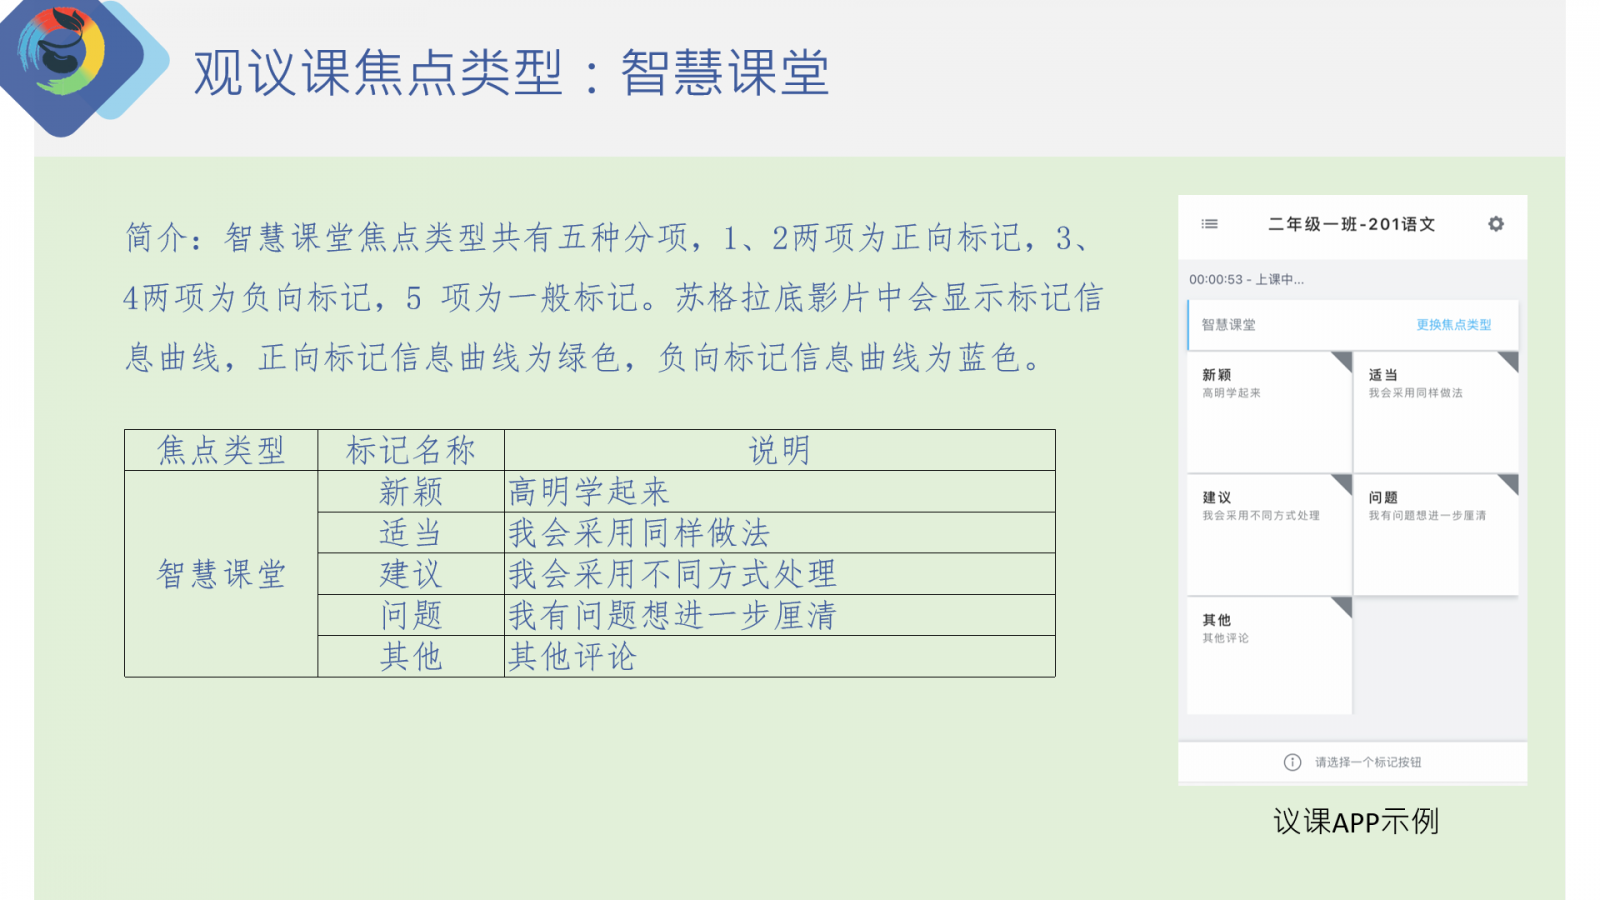
Task: Click the class title 二年级一班-201语文
Action: point(1351,224)
